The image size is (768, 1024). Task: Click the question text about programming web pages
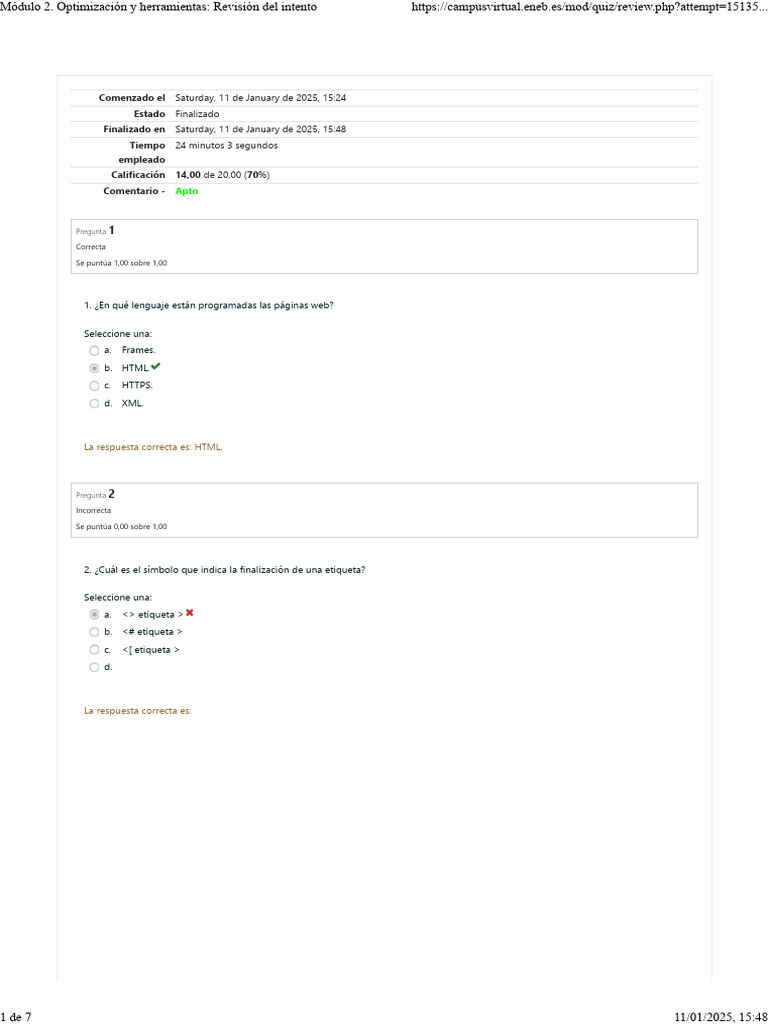pyautogui.click(x=209, y=306)
